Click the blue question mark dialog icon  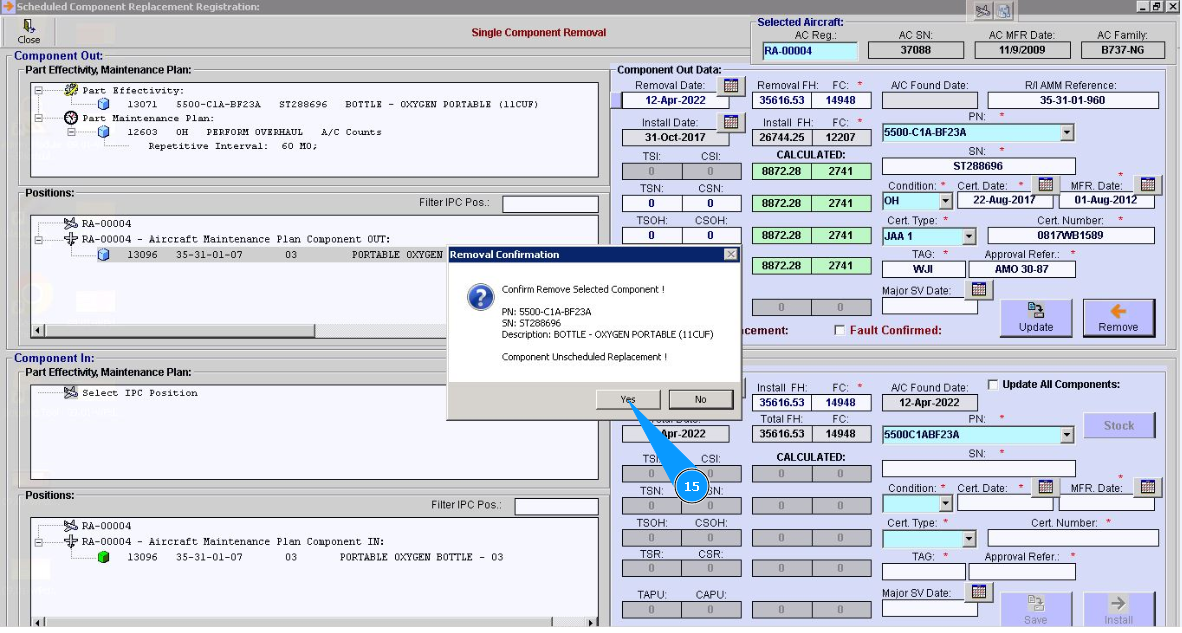(x=481, y=298)
